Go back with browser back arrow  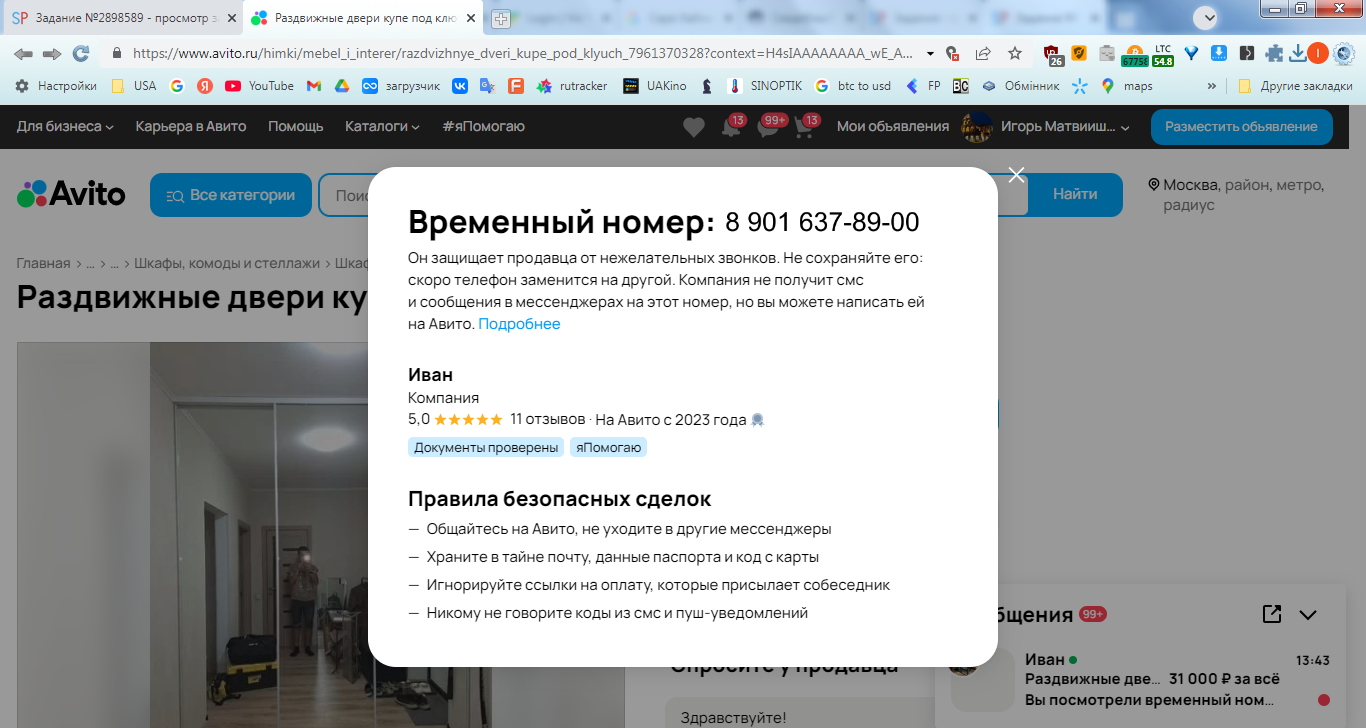[x=23, y=54]
